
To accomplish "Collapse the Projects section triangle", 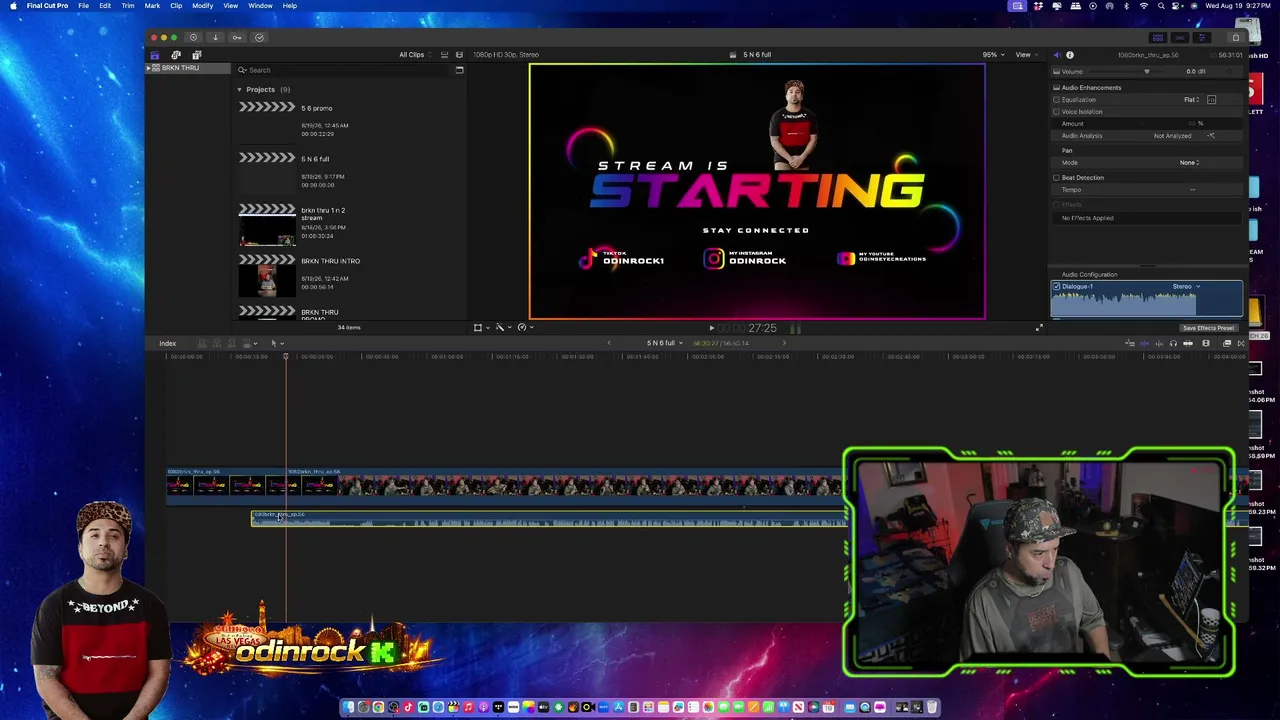I will (x=239, y=90).
